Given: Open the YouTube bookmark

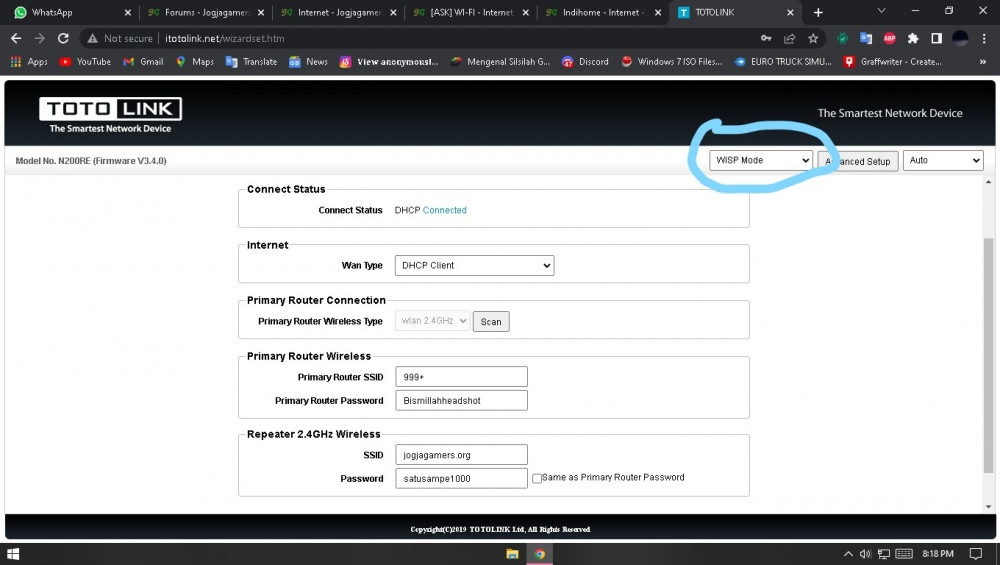Looking at the screenshot, I should [x=85, y=62].
